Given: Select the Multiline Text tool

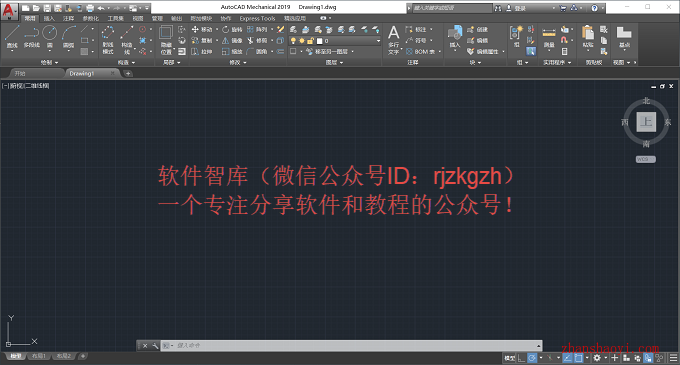Looking at the screenshot, I should point(393,39).
